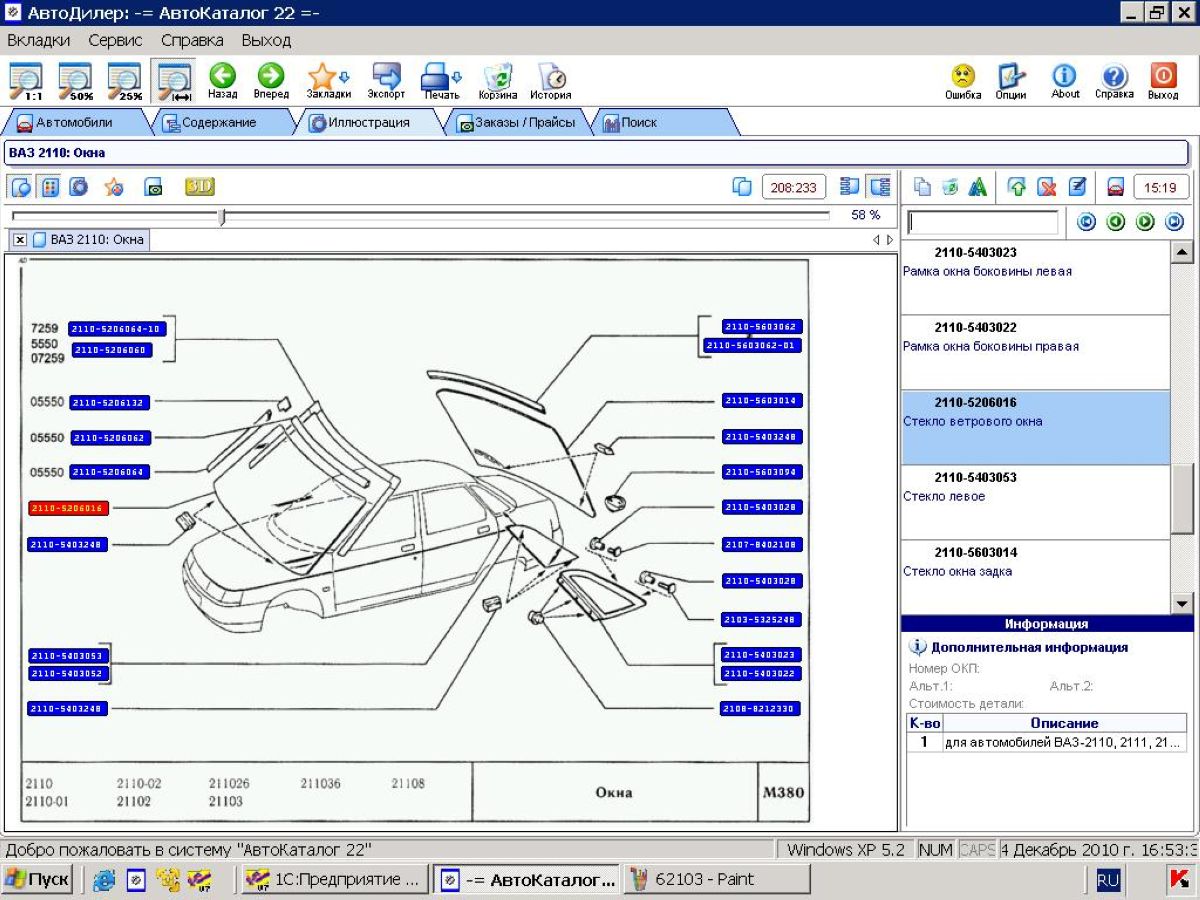Select part label 2110-5603014 on diagram
Viewport: 1200px width, 900px height.
click(x=762, y=401)
